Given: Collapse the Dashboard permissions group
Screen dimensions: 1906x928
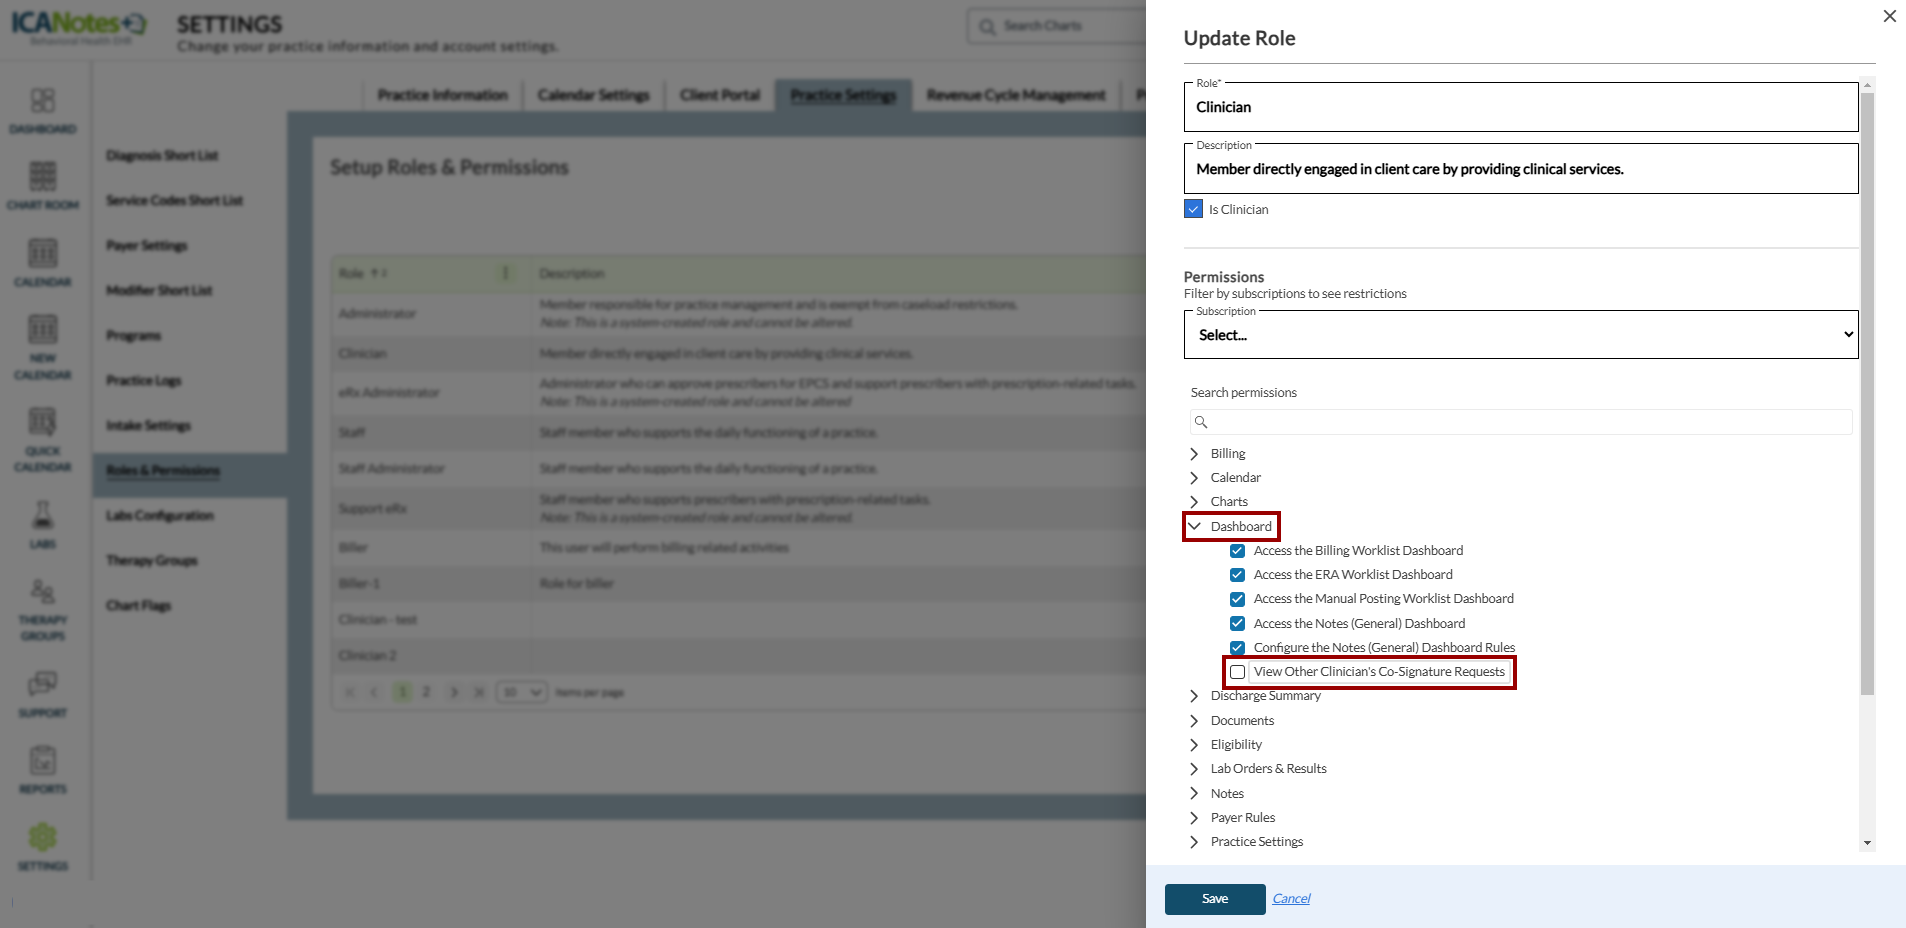Looking at the screenshot, I should pyautogui.click(x=1194, y=527).
